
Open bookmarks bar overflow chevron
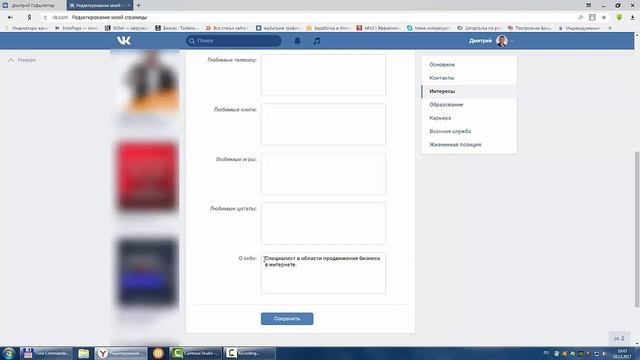610,28
